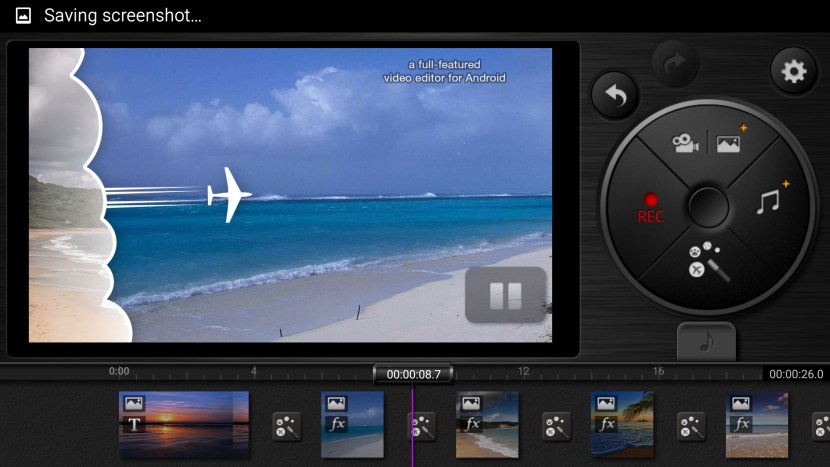Add background music with the note icon
This screenshot has width=830, height=467.
769,202
